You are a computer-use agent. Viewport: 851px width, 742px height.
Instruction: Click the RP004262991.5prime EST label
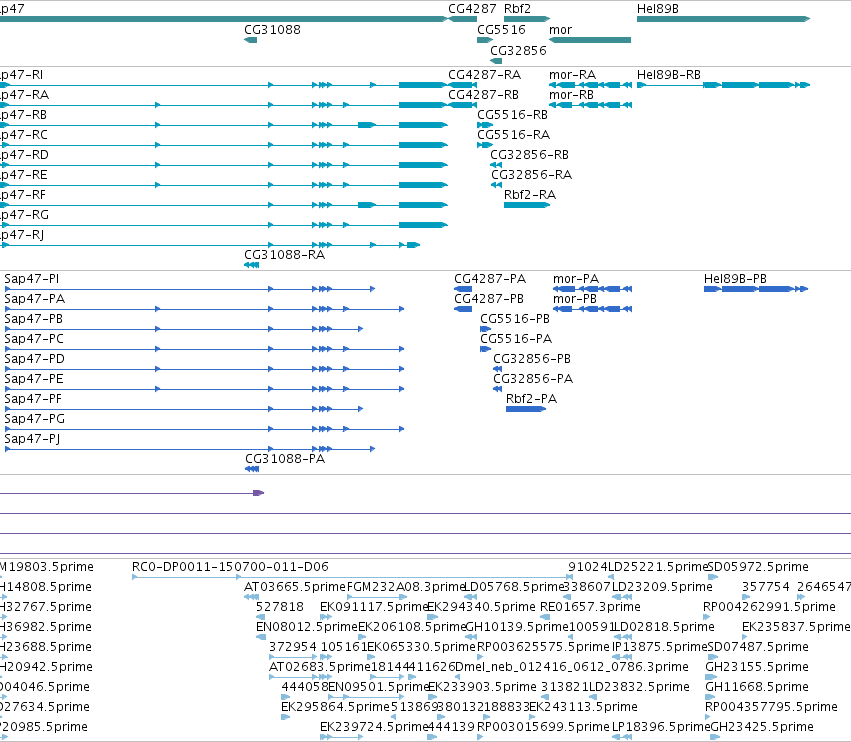769,606
